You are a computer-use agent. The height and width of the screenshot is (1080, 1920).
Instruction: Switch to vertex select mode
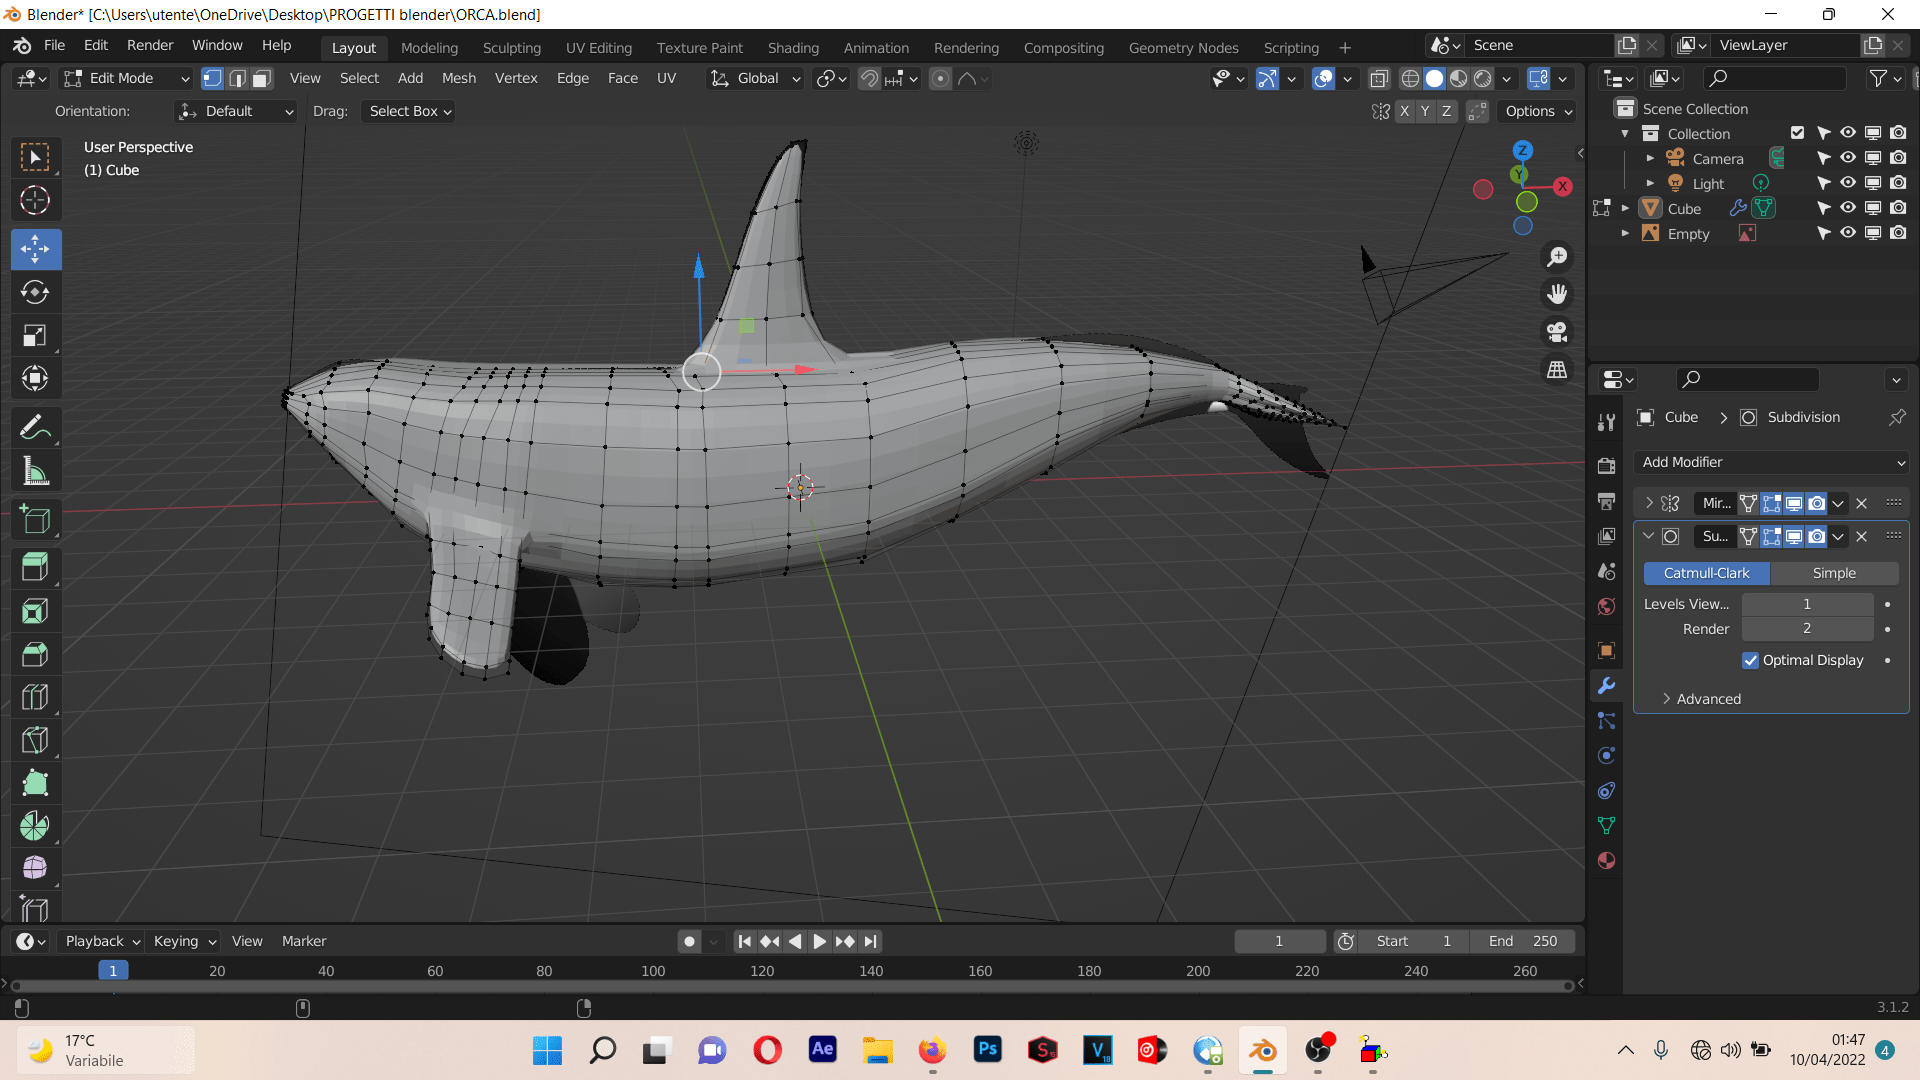(213, 78)
